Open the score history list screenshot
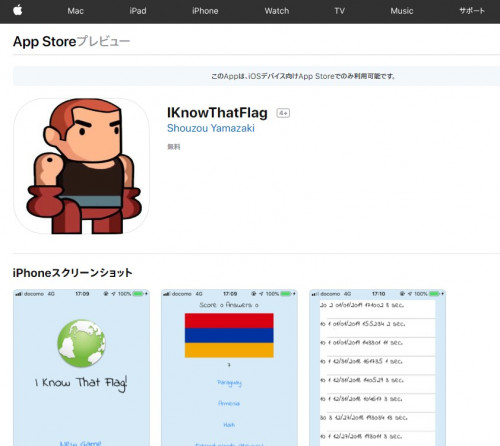The width and height of the screenshot is (500, 446). pos(377,368)
